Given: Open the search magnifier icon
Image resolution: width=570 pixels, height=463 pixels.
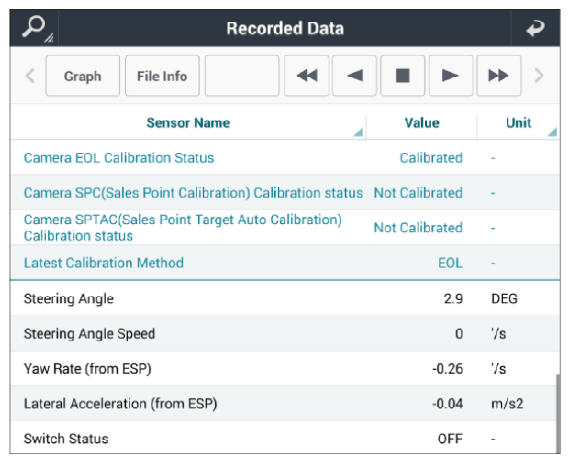Looking at the screenshot, I should tap(35, 28).
